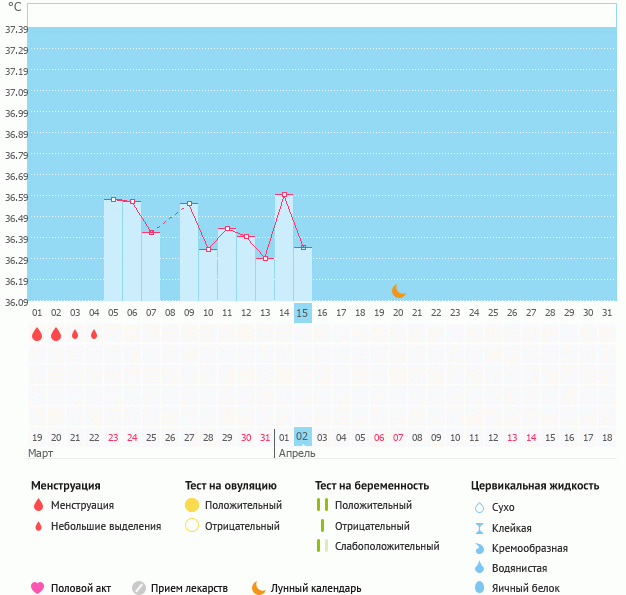
Task: Click the "Лунный календарь" legend label
Action: tap(319, 588)
